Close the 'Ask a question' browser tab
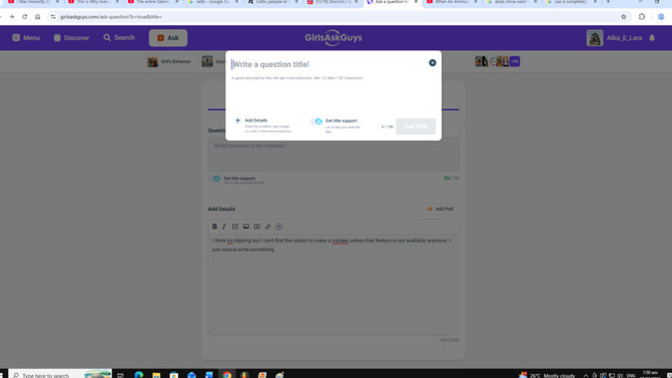The width and height of the screenshot is (672, 378). (x=415, y=2)
